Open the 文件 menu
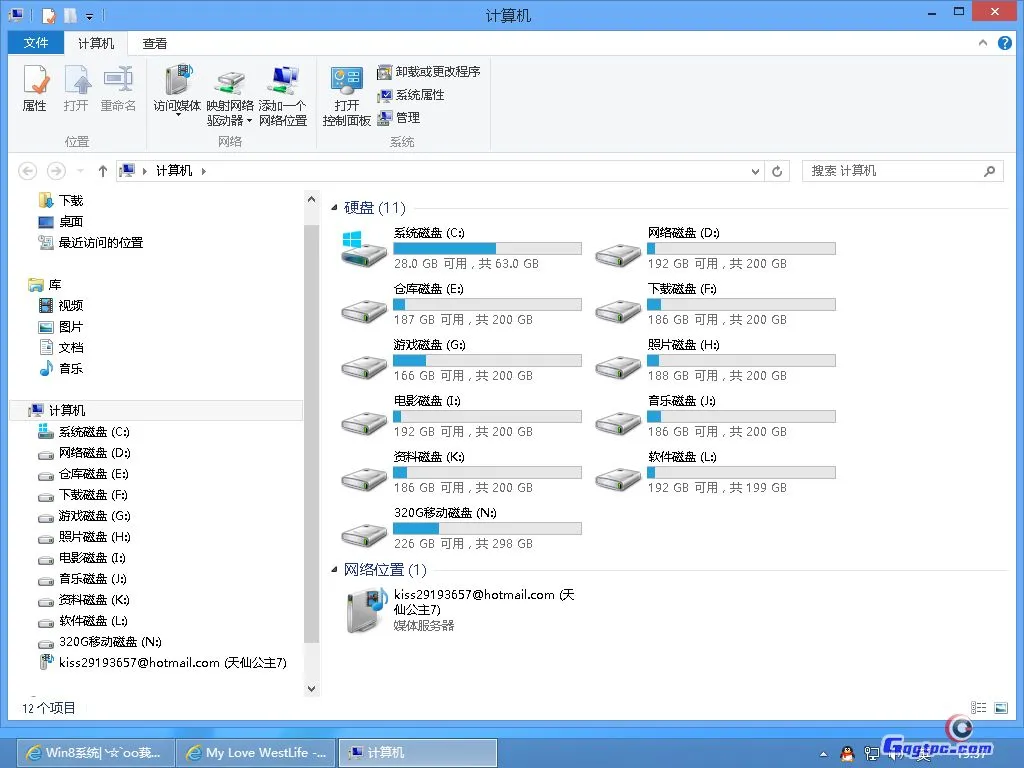Viewport: 1024px width, 768px height. [x=35, y=43]
